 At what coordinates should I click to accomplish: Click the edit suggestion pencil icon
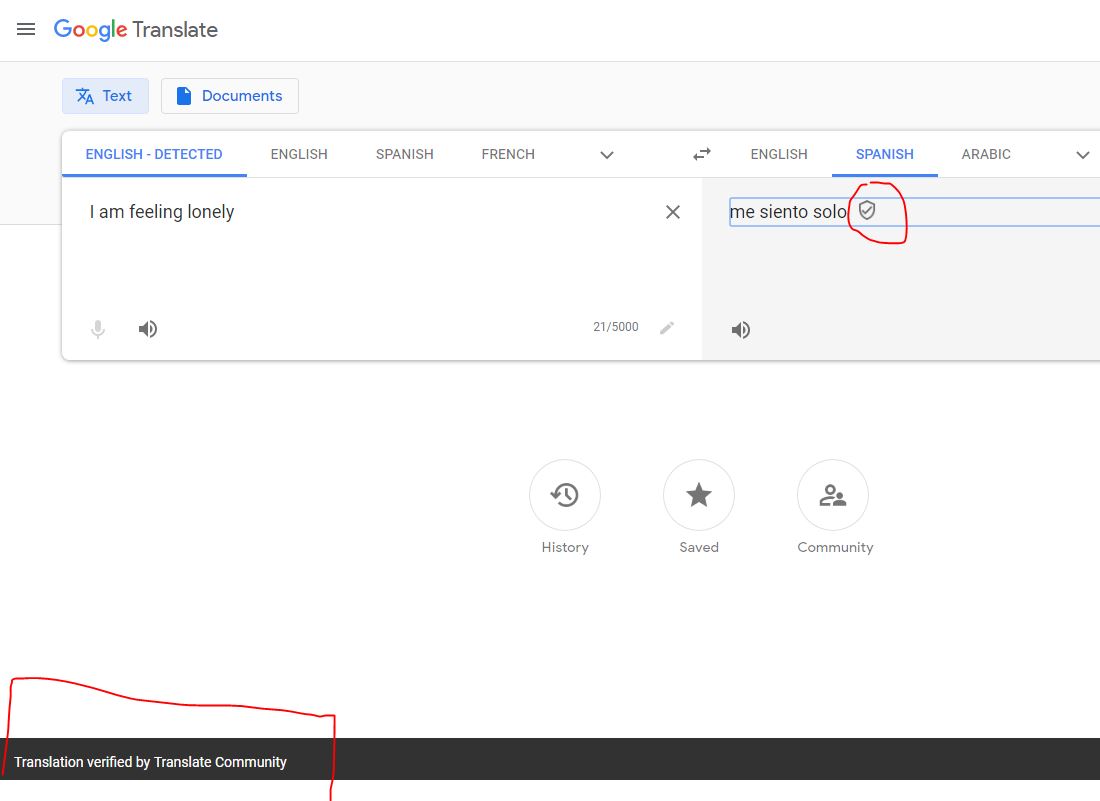(667, 326)
